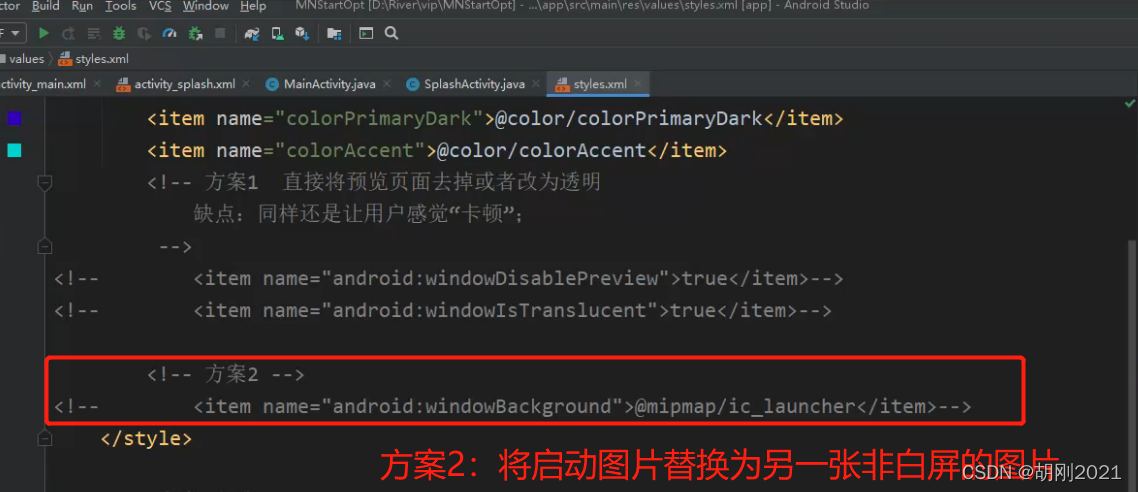Open Search Everywhere magnifier icon
This screenshot has height=492, width=1138.
click(x=391, y=33)
